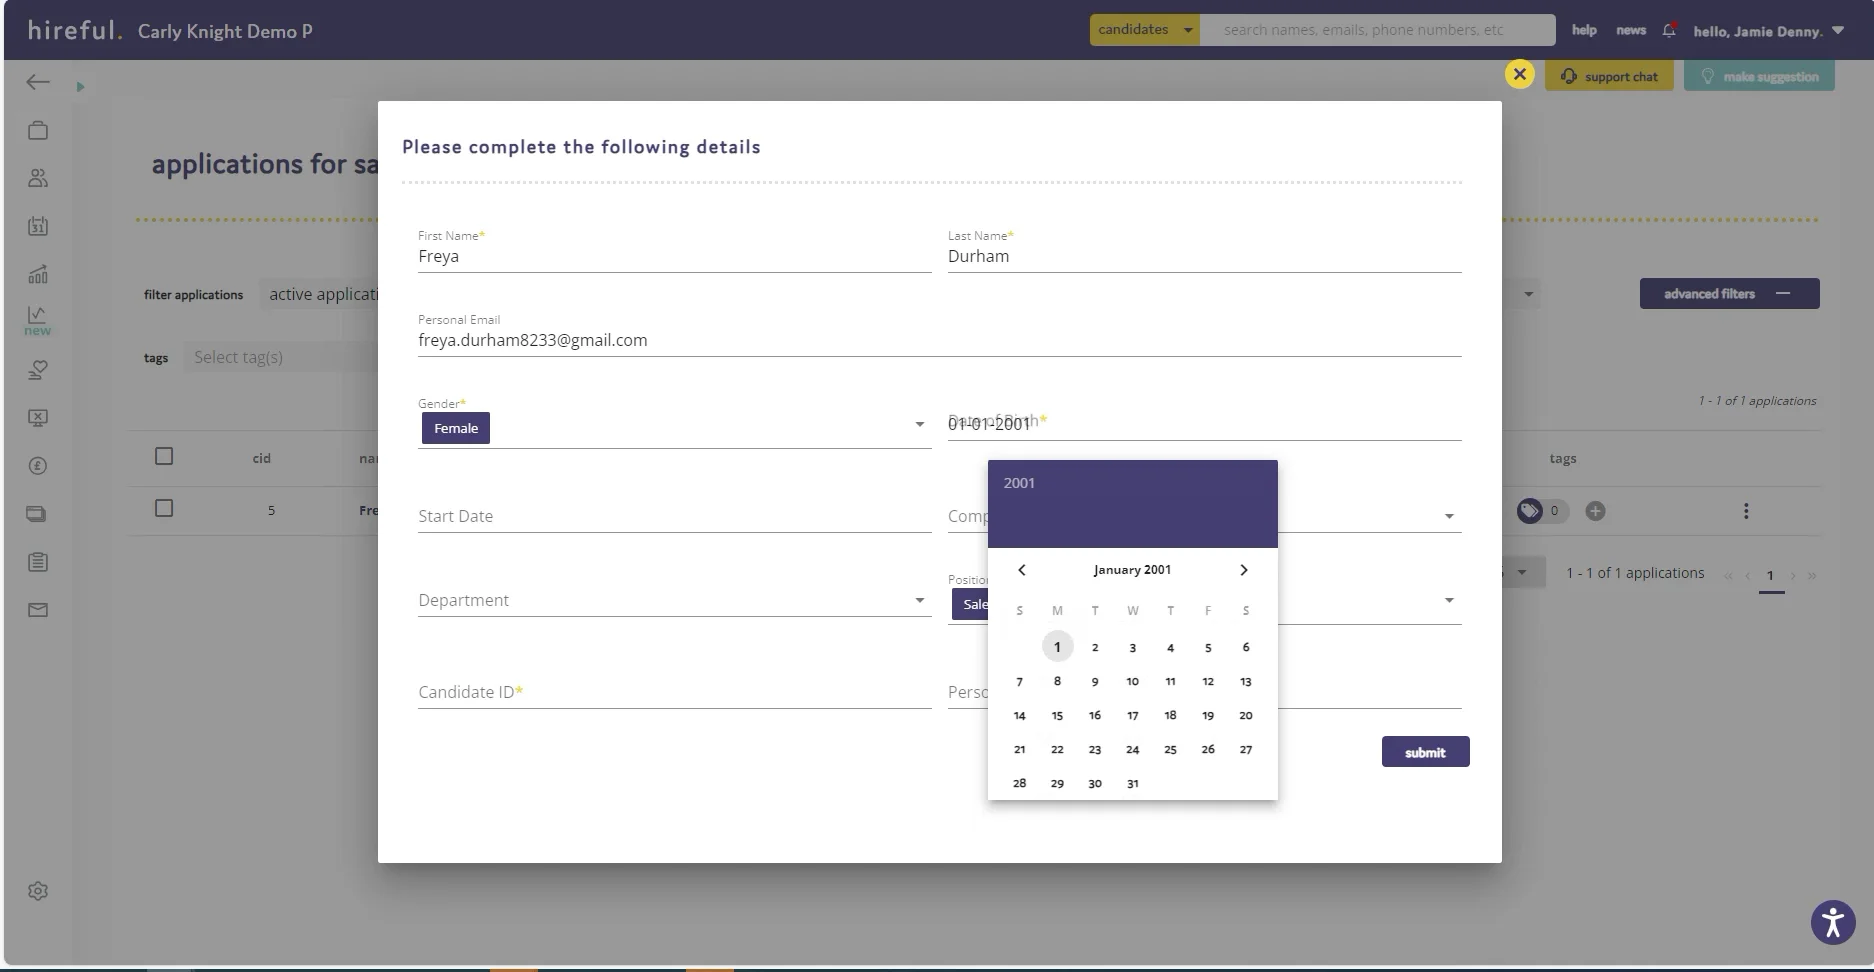This screenshot has width=1874, height=972.
Task: Open the people candidates sidebar icon
Action: coord(38,178)
